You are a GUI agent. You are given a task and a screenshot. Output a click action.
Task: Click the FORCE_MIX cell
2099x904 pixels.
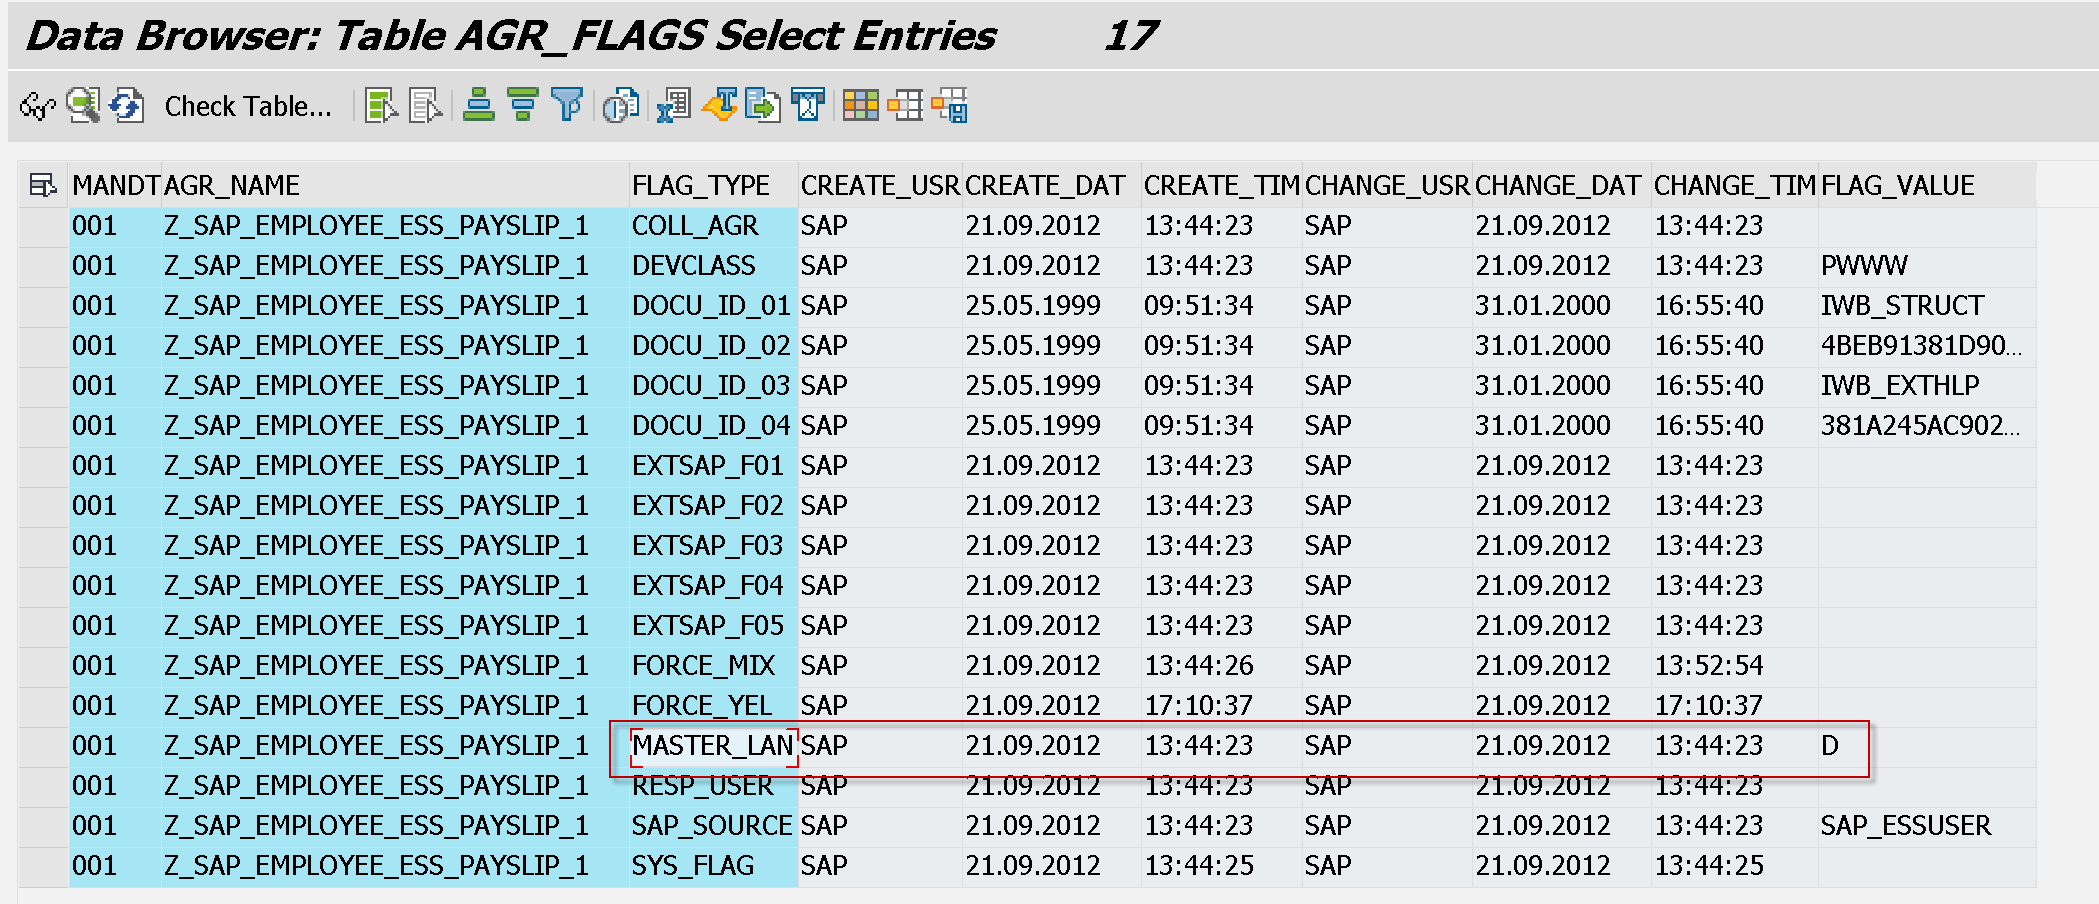tap(714, 666)
